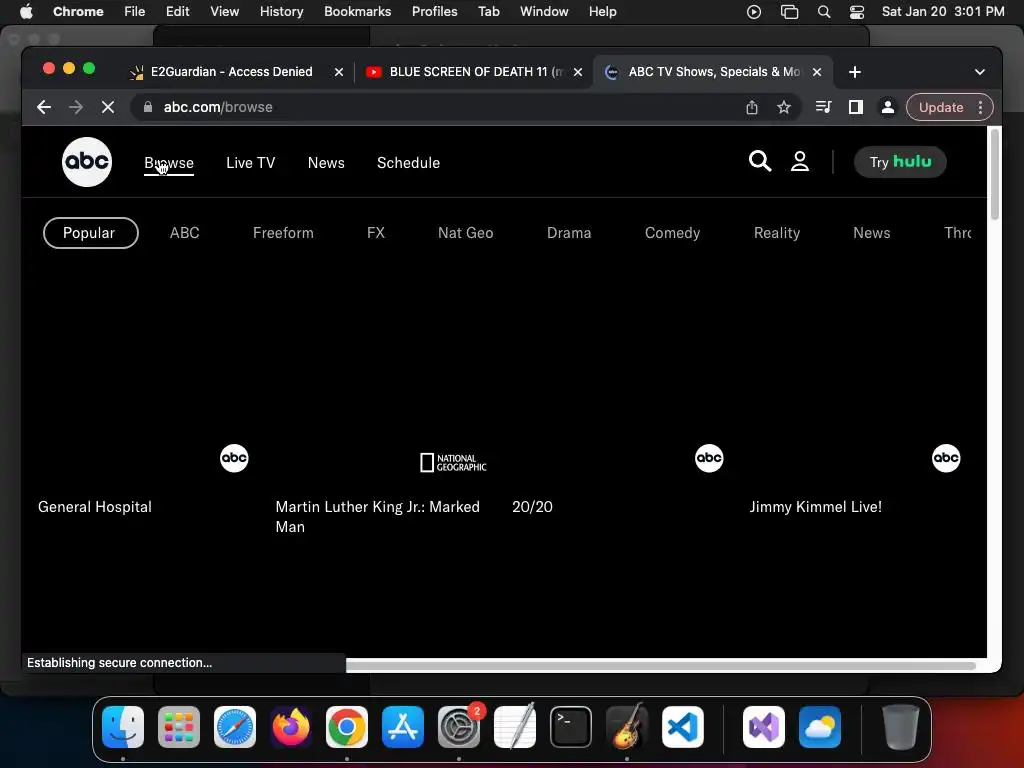Select the Popular category pill
1024x768 pixels.
(90, 233)
